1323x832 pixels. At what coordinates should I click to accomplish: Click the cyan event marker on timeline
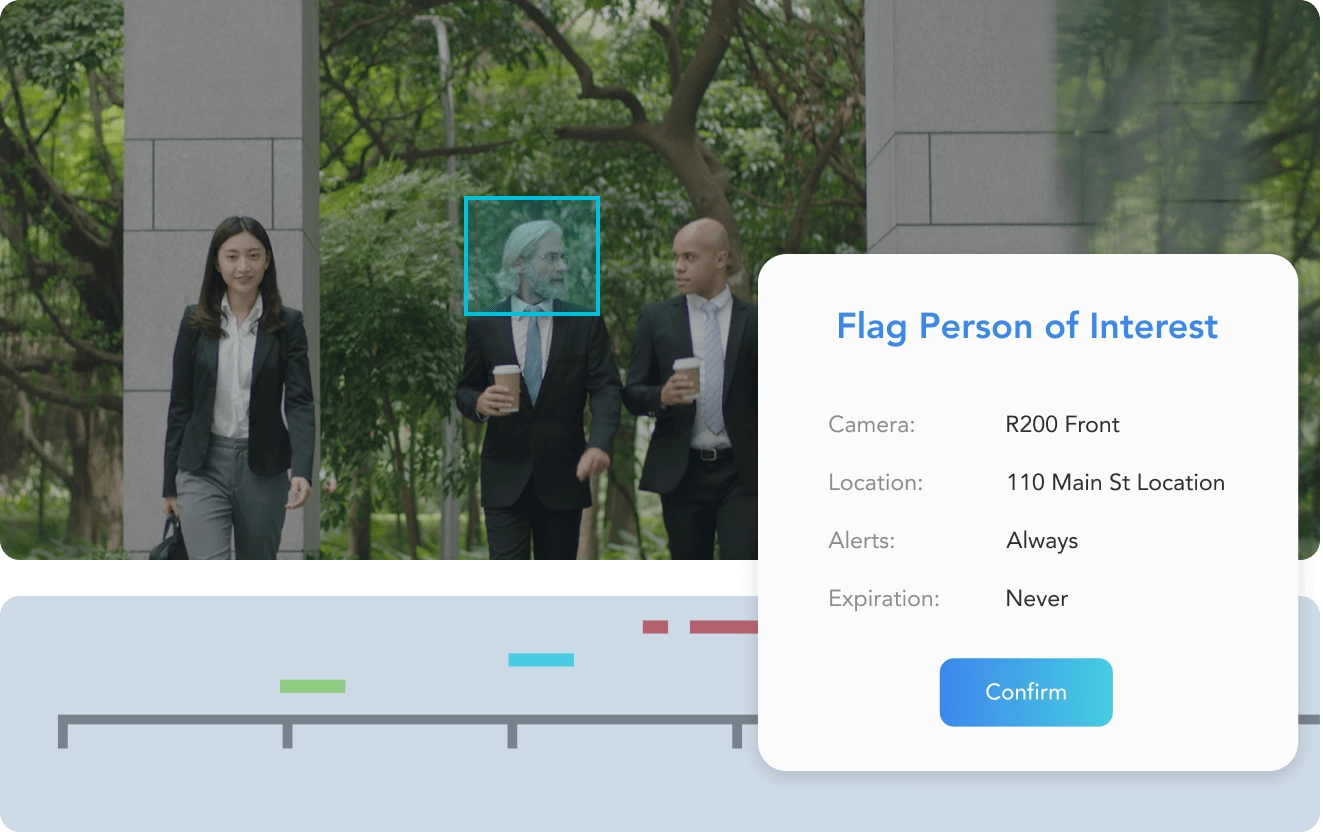pos(540,660)
